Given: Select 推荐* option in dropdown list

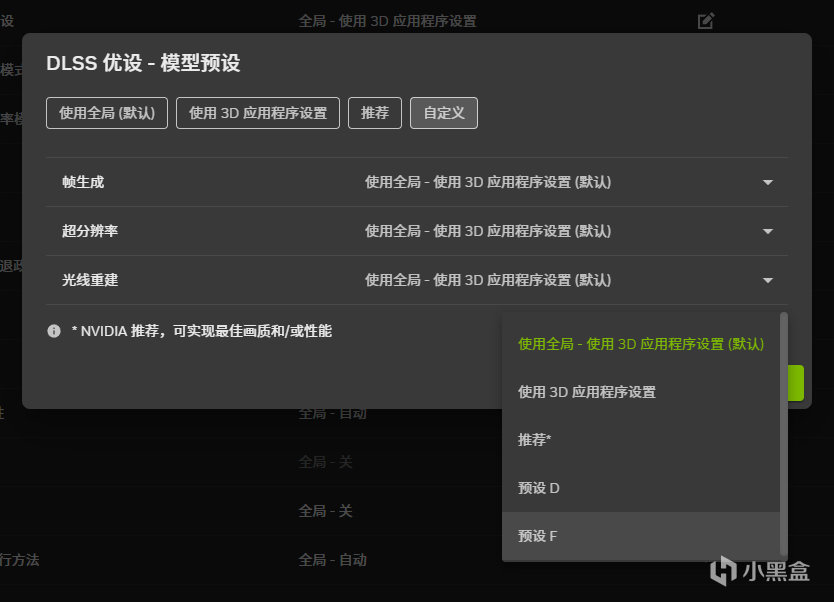Looking at the screenshot, I should [641, 440].
